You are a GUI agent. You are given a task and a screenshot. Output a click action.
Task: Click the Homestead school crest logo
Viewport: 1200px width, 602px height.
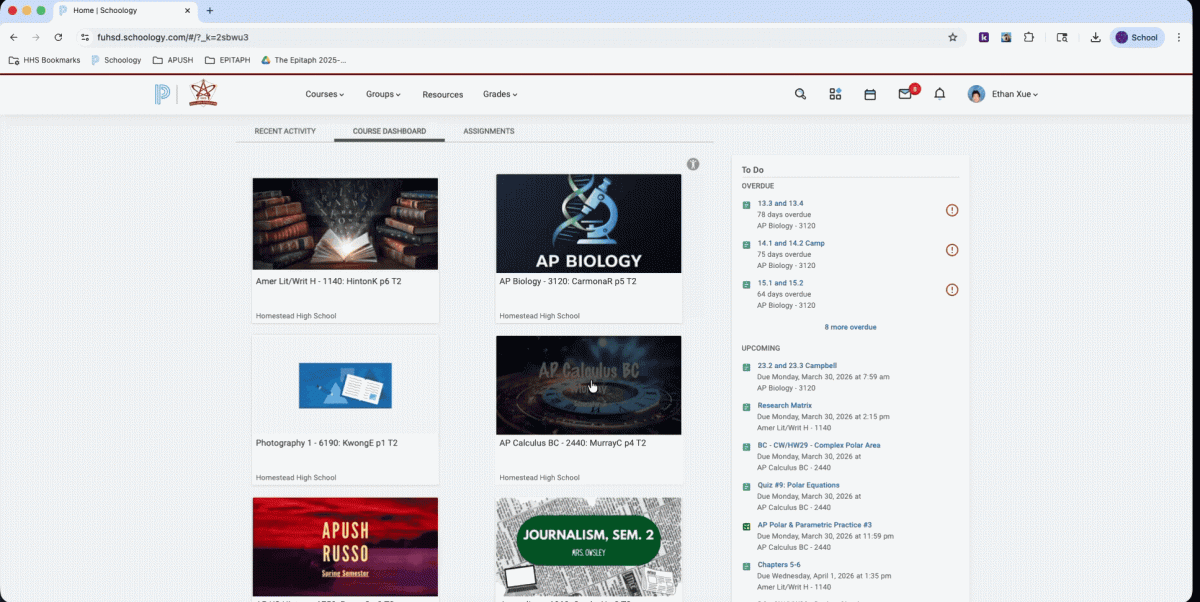pyautogui.click(x=203, y=93)
